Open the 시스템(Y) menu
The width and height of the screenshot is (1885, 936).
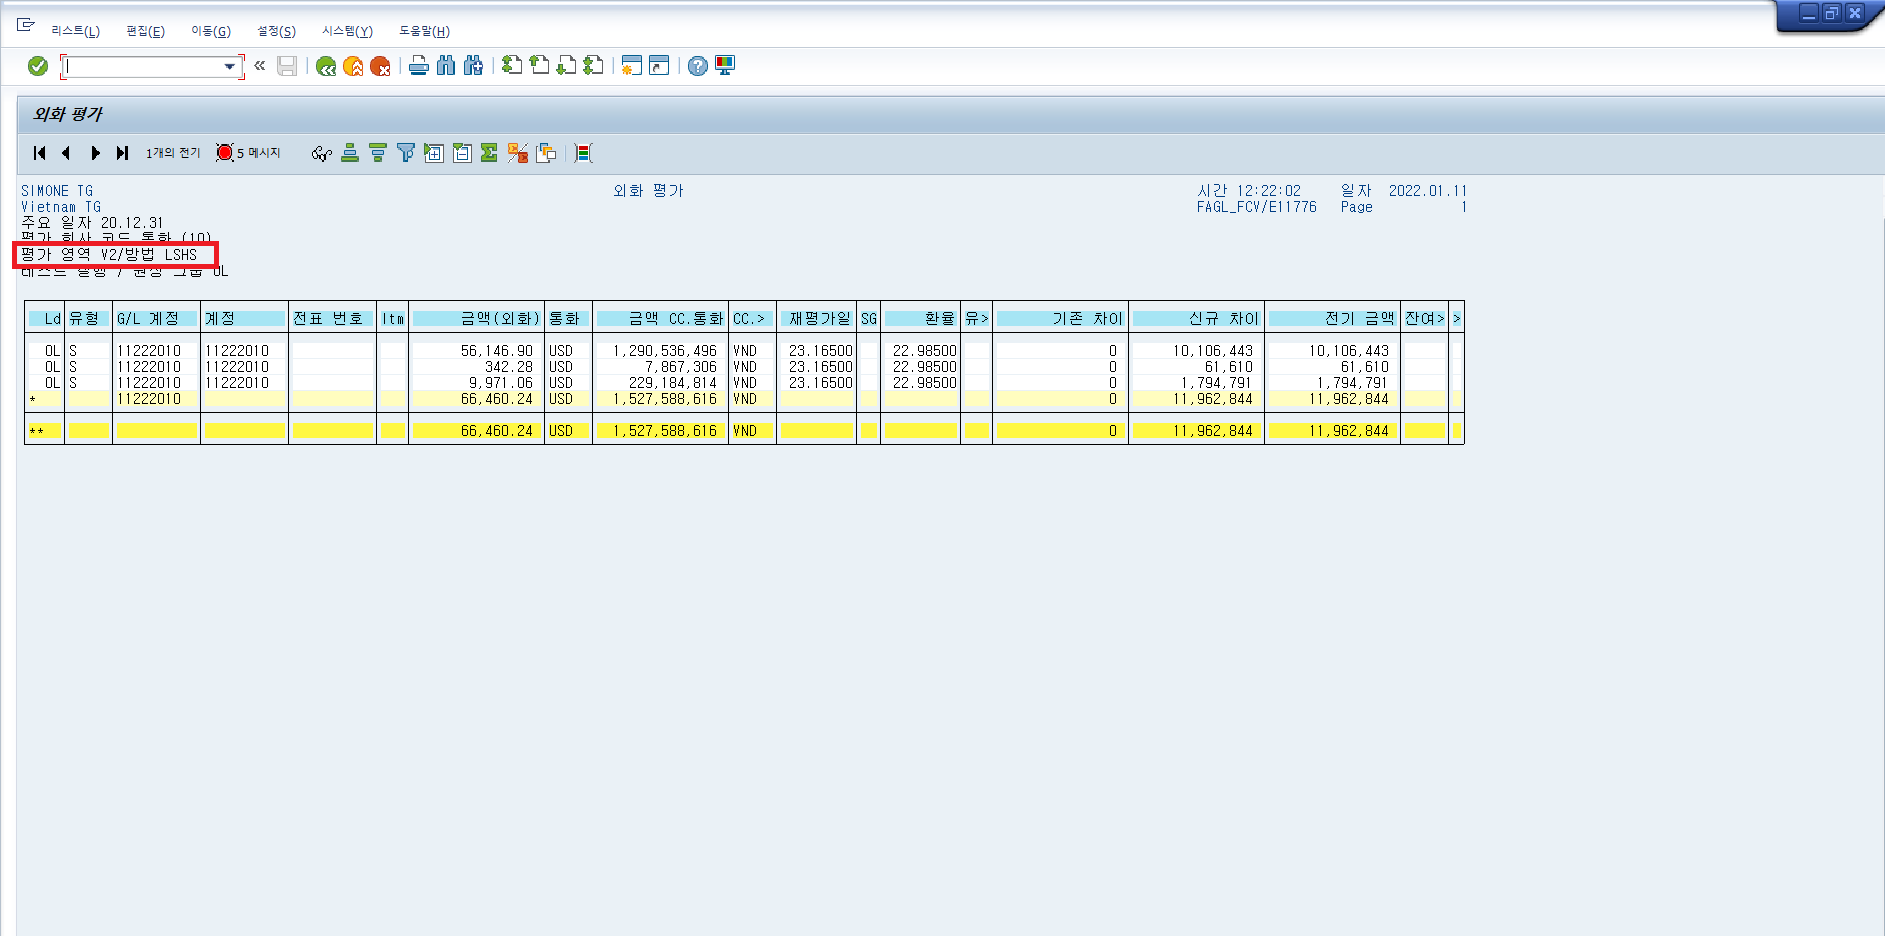(347, 31)
